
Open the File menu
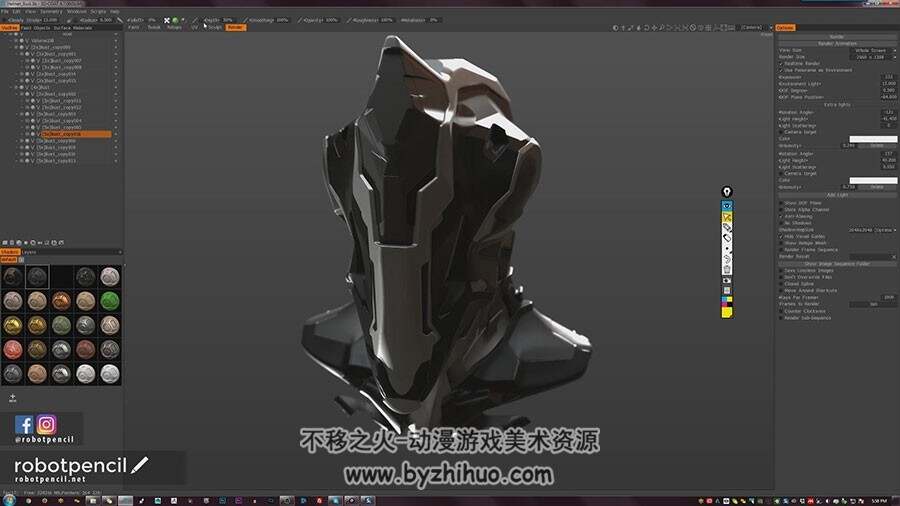5,11
